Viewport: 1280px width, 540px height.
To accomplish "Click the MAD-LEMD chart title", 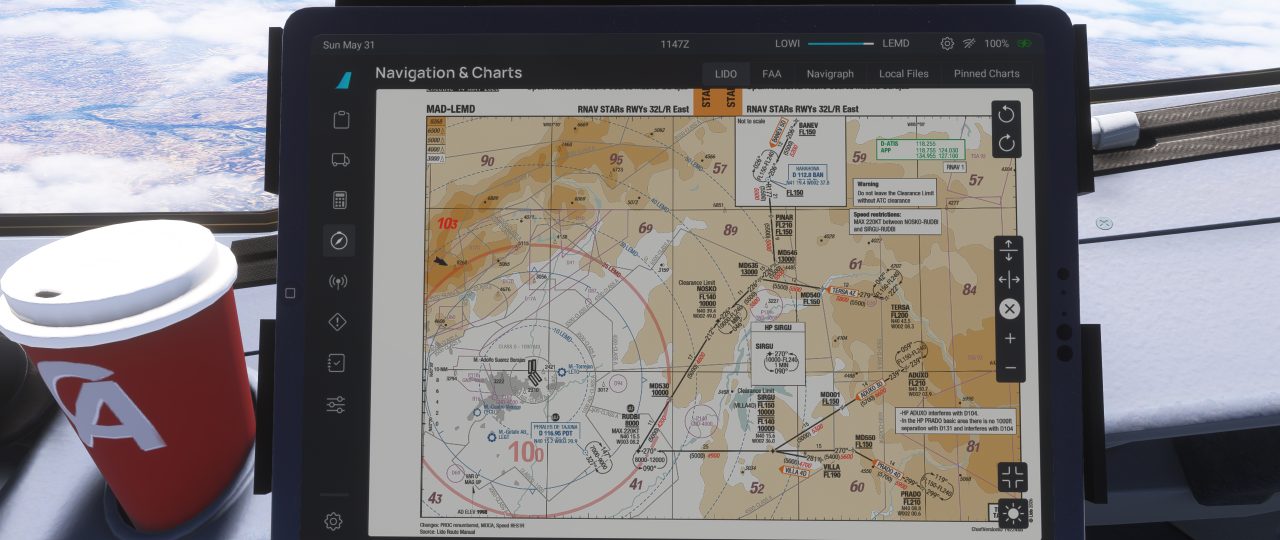I will coord(451,108).
